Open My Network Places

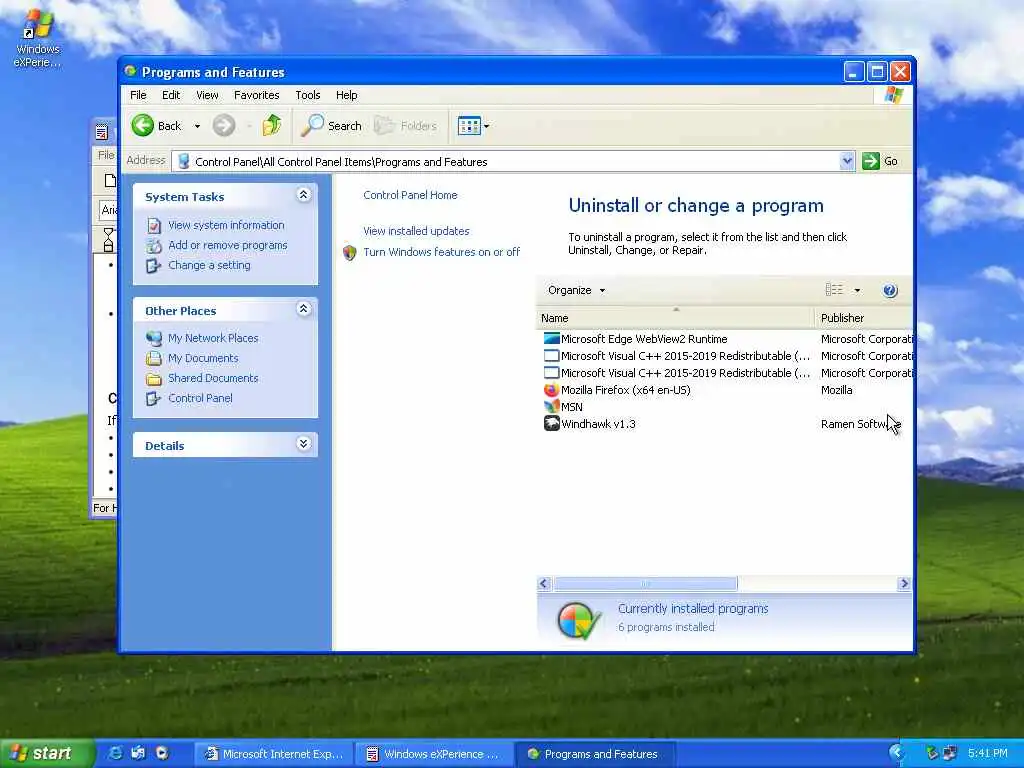(x=213, y=338)
